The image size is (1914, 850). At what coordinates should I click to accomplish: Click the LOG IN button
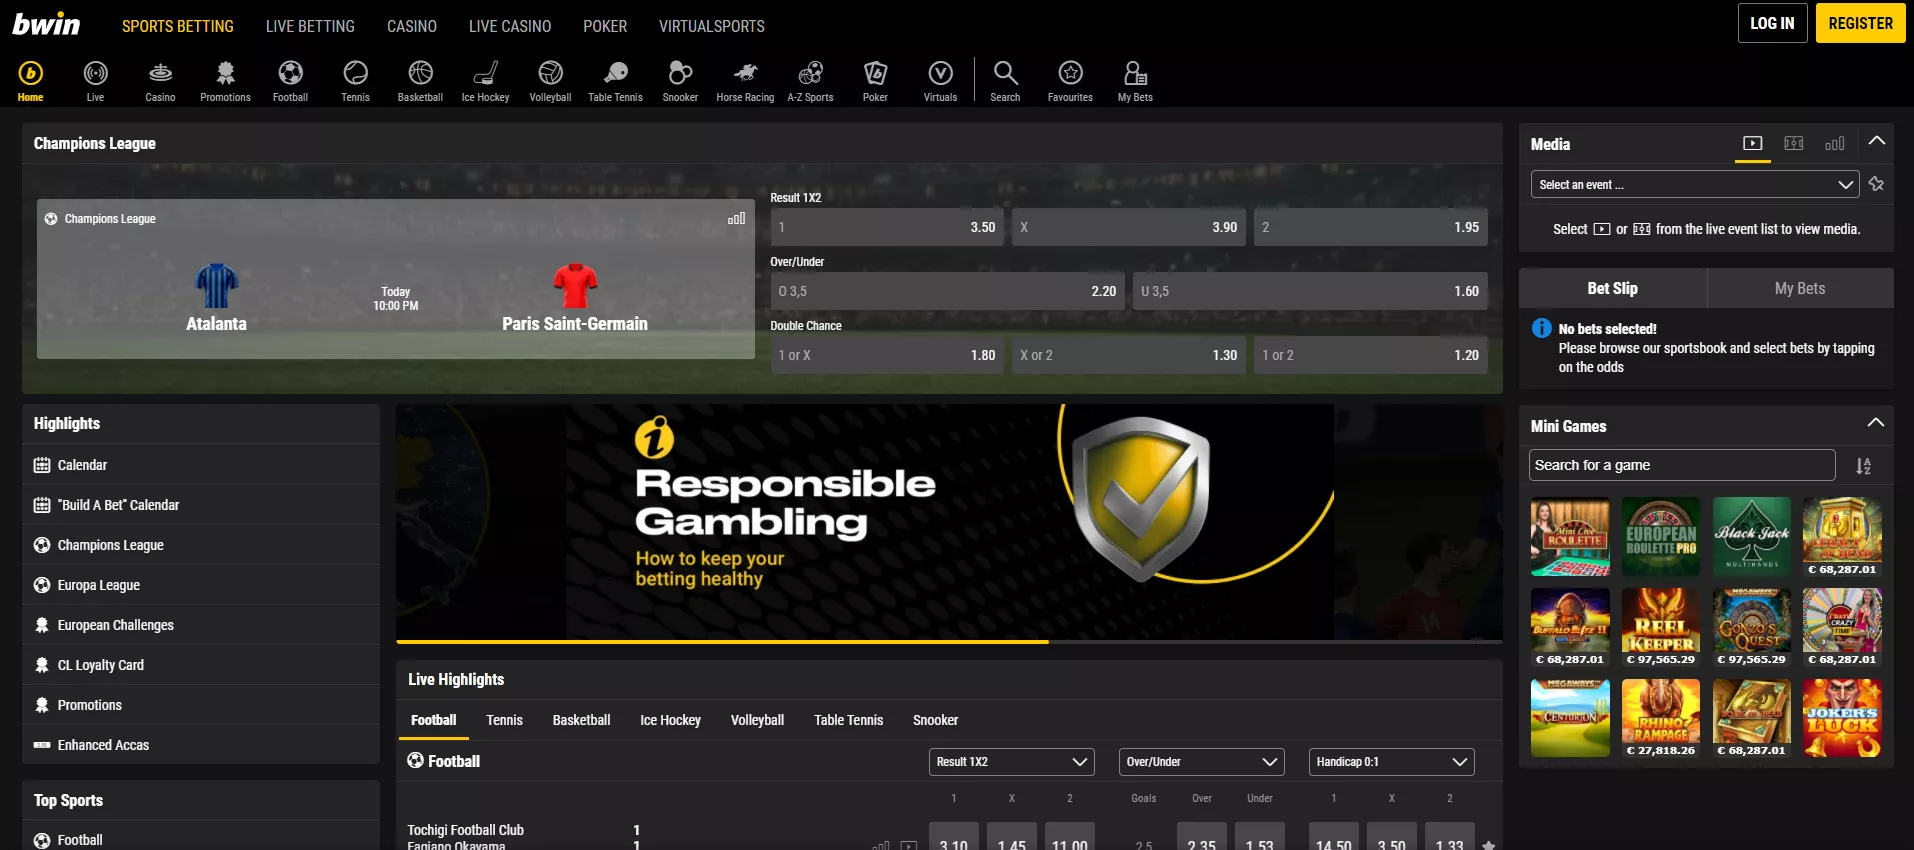[1772, 23]
